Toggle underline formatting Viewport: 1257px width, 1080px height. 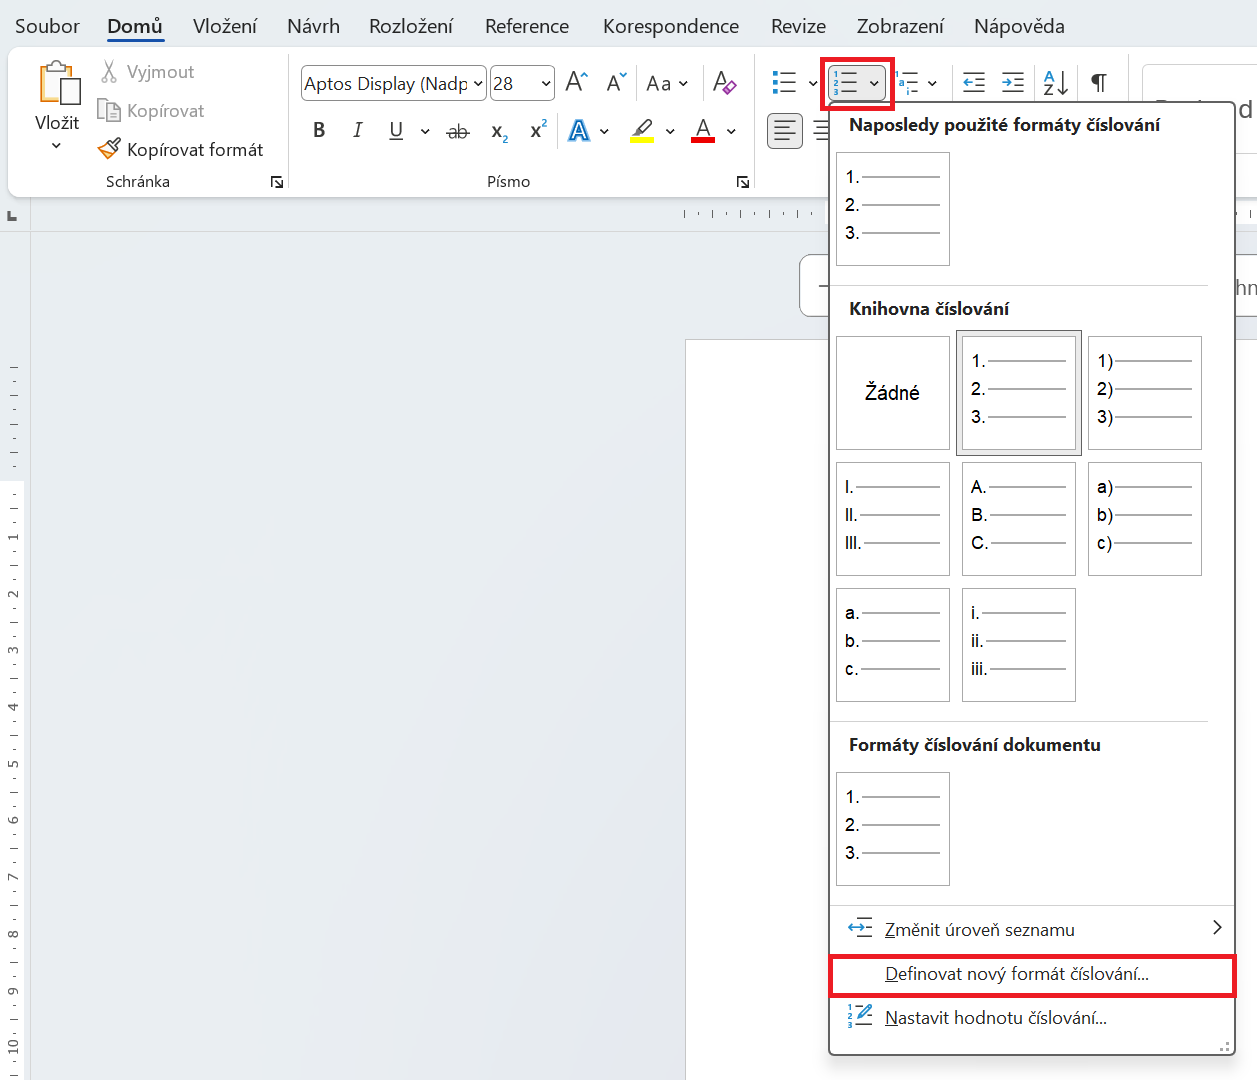pos(396,130)
